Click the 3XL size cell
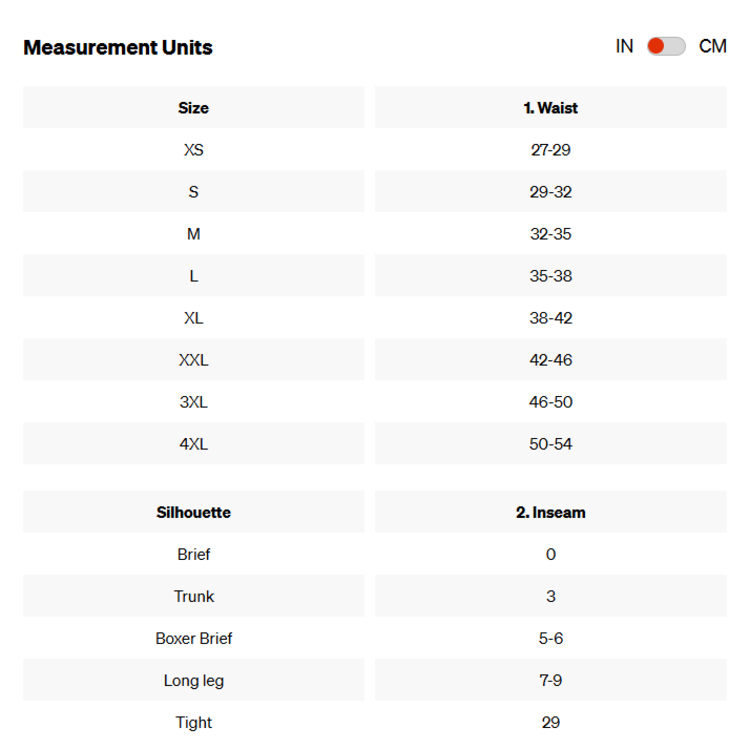 193,402
